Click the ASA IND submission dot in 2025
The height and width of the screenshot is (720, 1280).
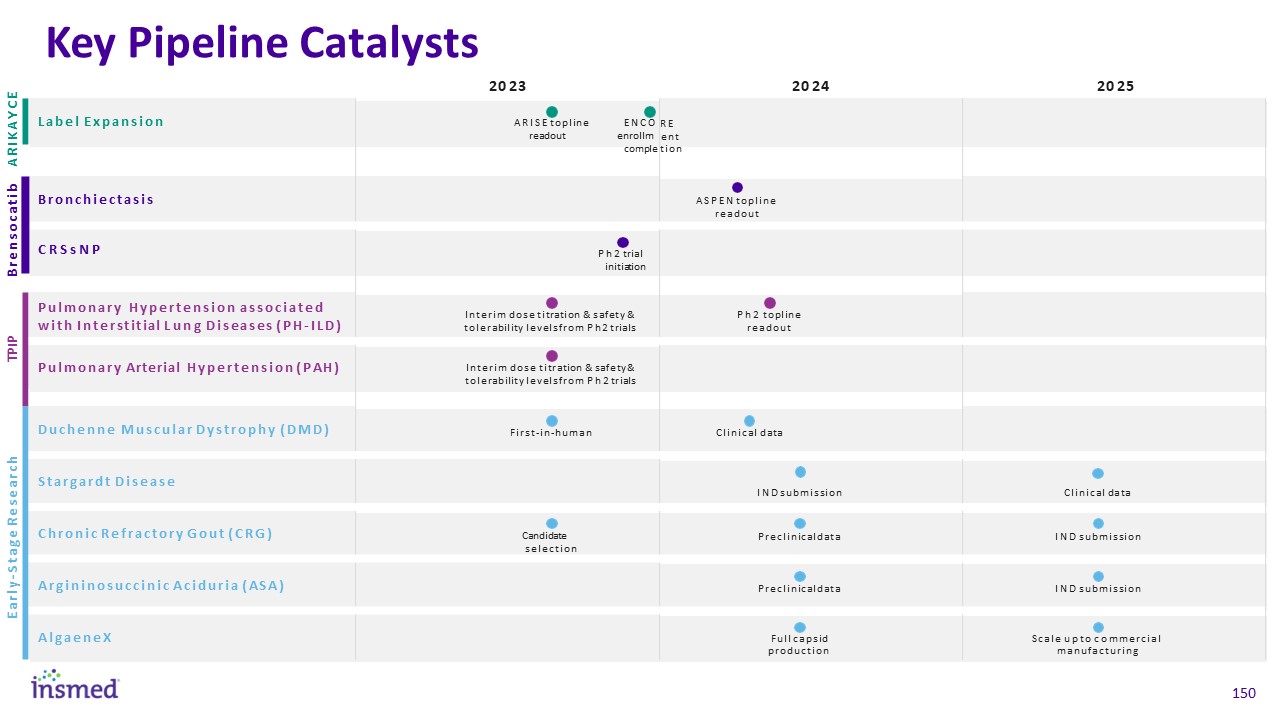tap(1098, 576)
